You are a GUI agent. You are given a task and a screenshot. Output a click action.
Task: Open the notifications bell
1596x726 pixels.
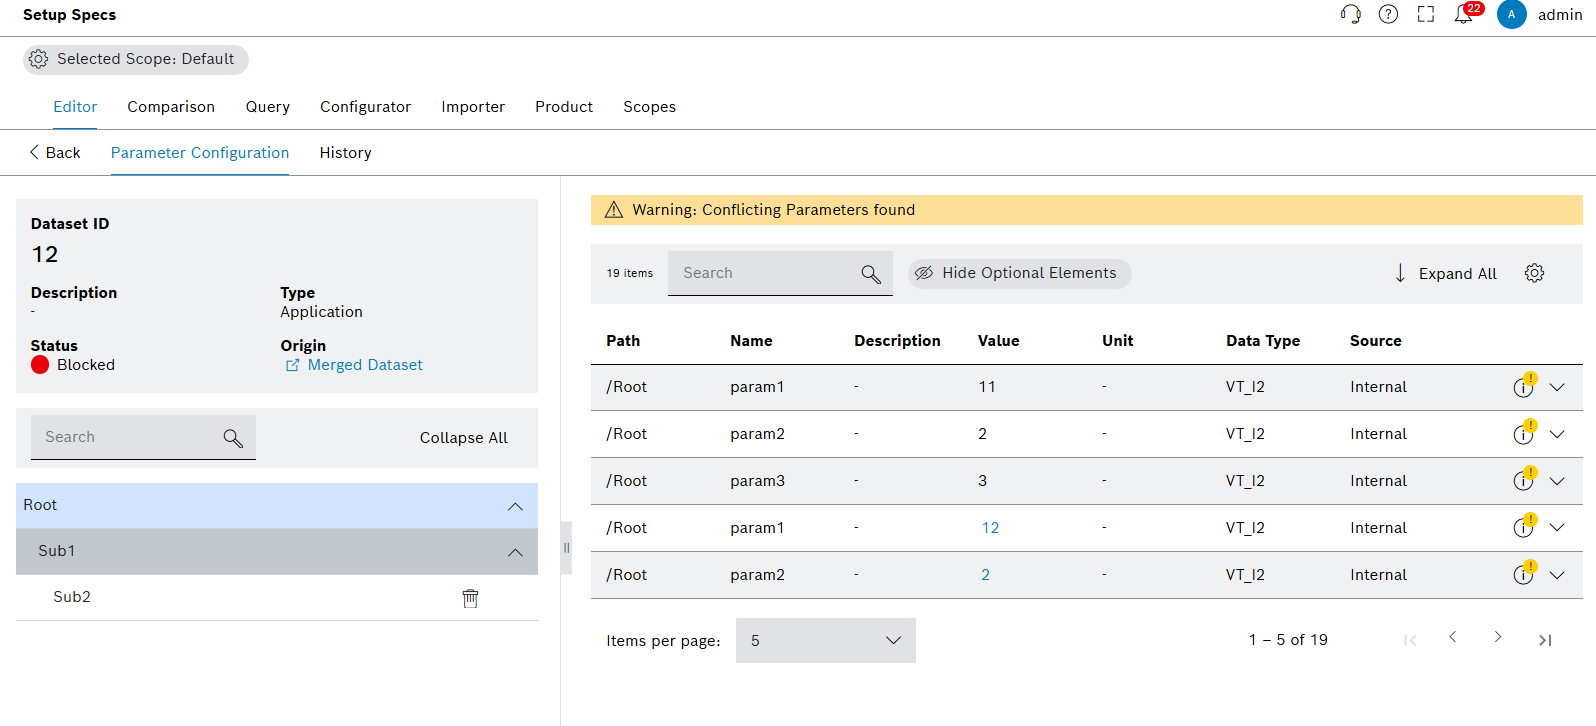pyautogui.click(x=1464, y=15)
